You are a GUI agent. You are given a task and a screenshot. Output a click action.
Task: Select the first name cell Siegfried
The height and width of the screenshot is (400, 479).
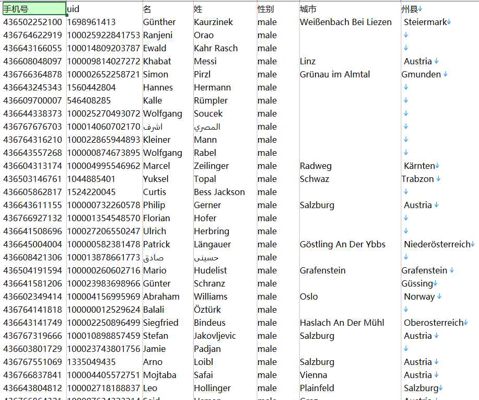161,323
